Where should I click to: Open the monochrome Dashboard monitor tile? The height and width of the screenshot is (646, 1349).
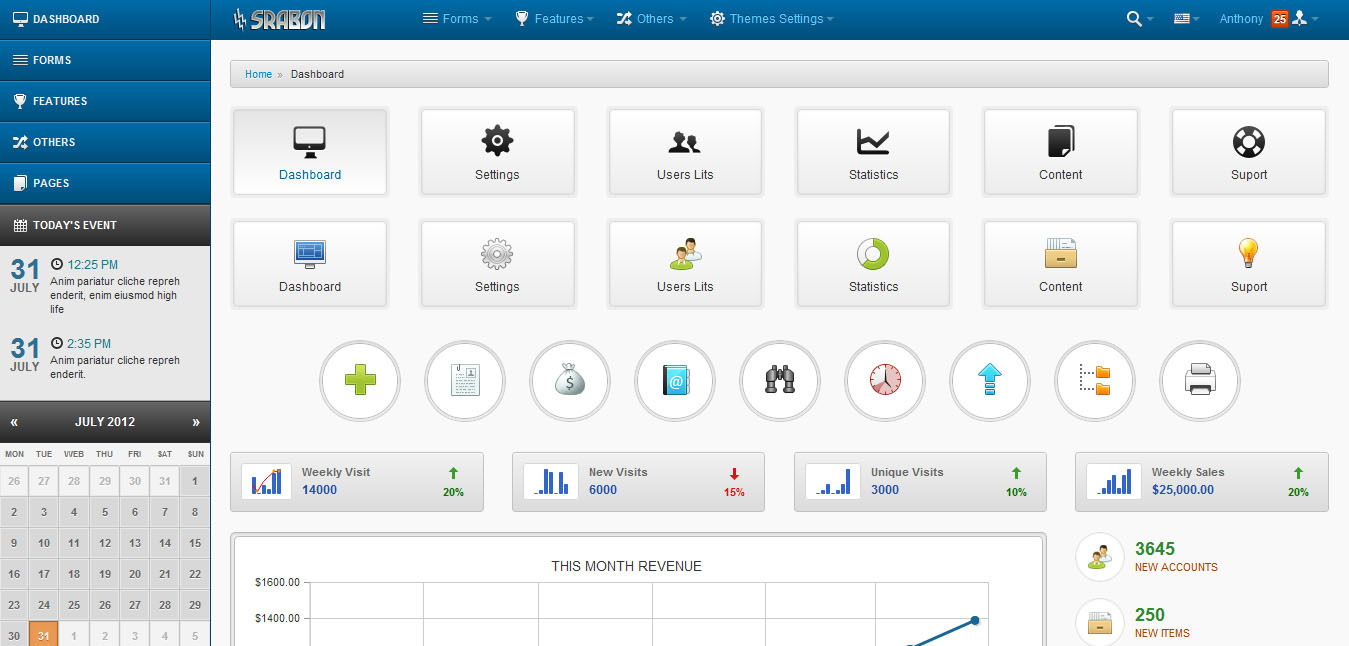pyautogui.click(x=310, y=151)
